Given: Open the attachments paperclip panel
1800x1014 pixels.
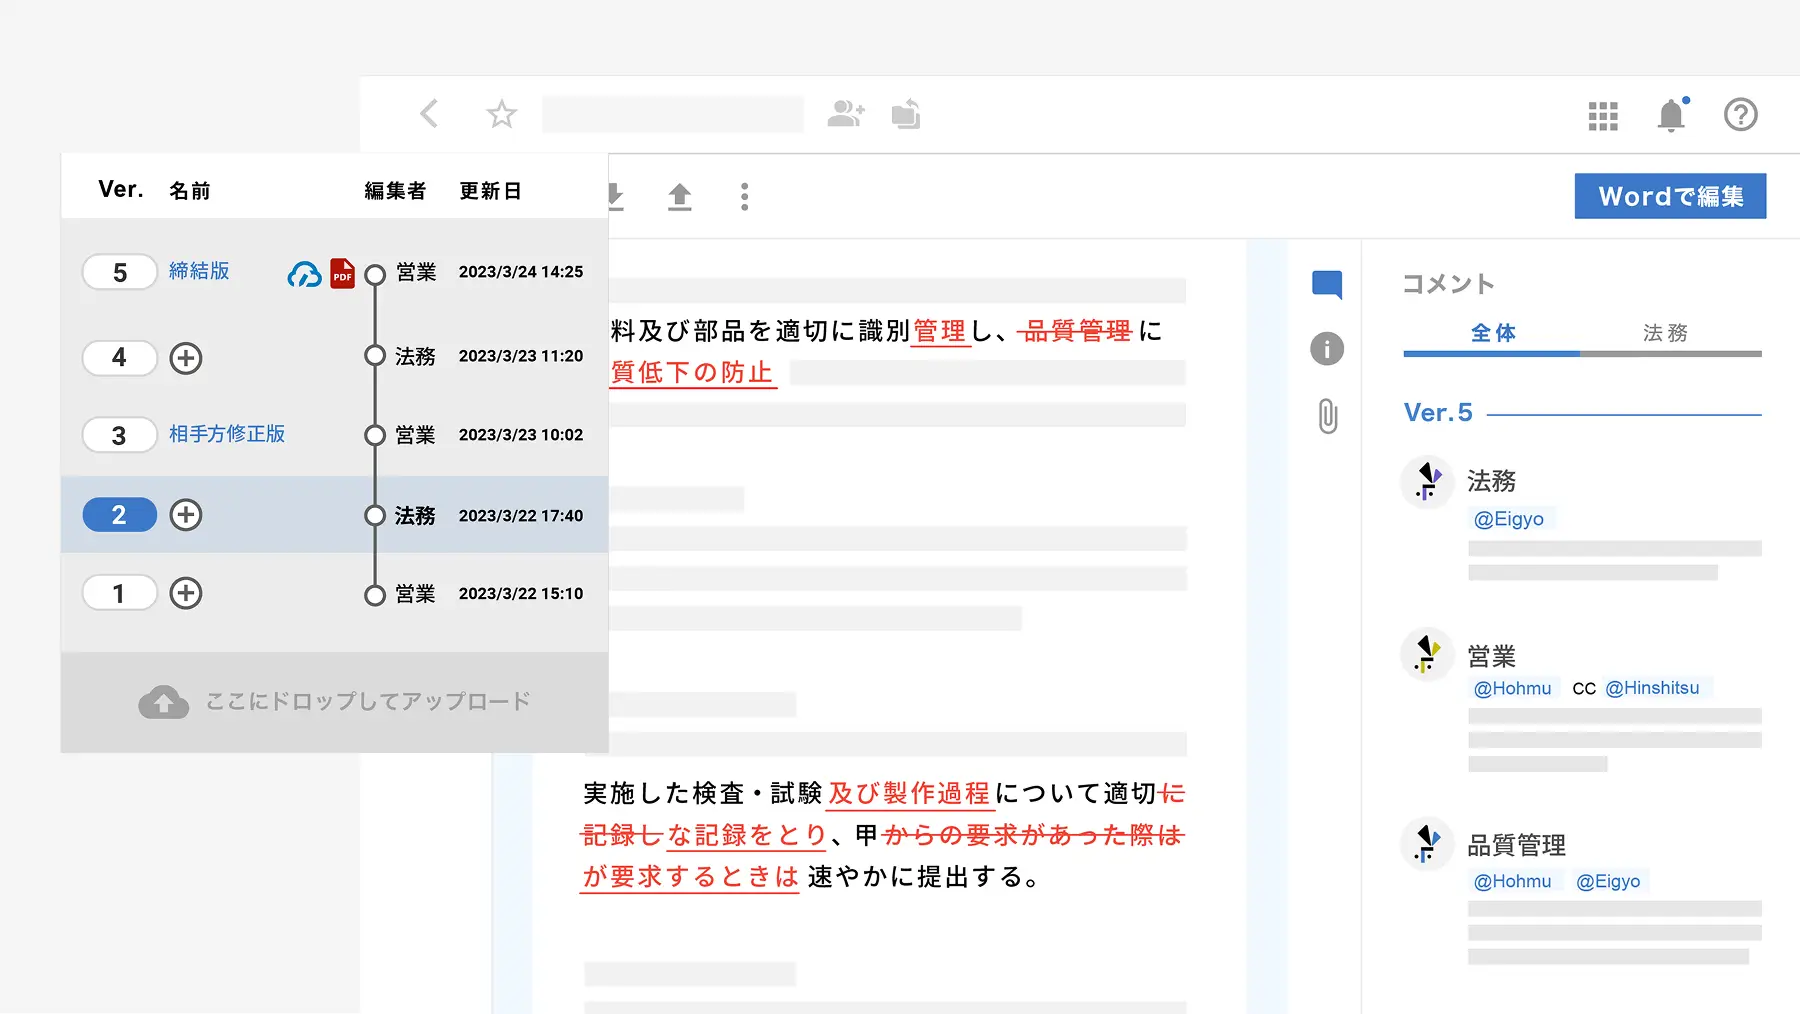Looking at the screenshot, I should (x=1327, y=416).
